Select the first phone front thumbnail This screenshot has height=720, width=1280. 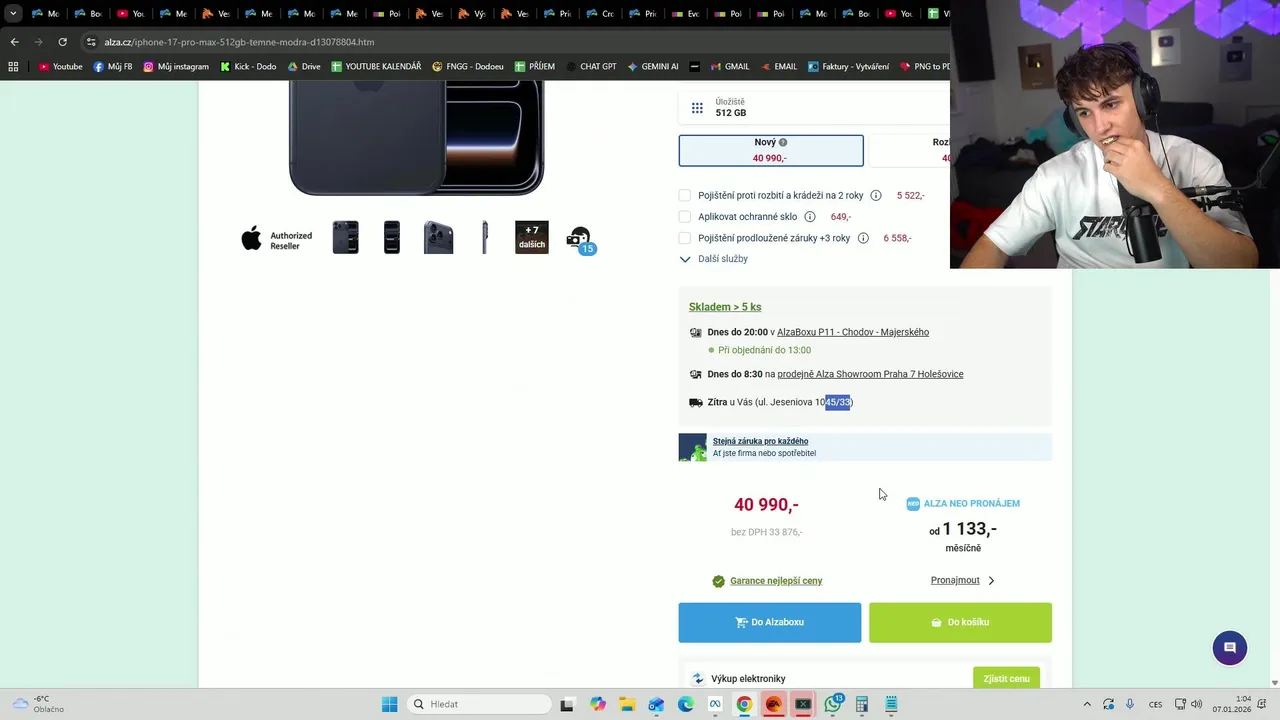[x=345, y=238]
